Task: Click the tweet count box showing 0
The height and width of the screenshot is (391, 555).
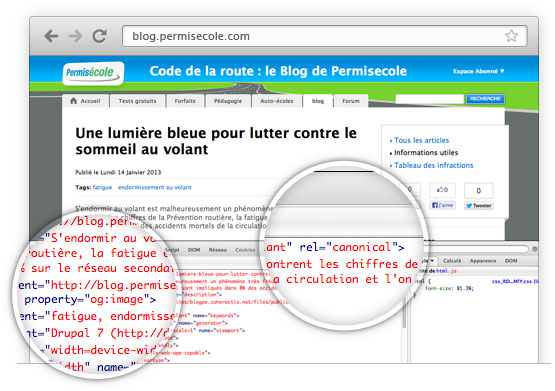Action: [x=479, y=191]
